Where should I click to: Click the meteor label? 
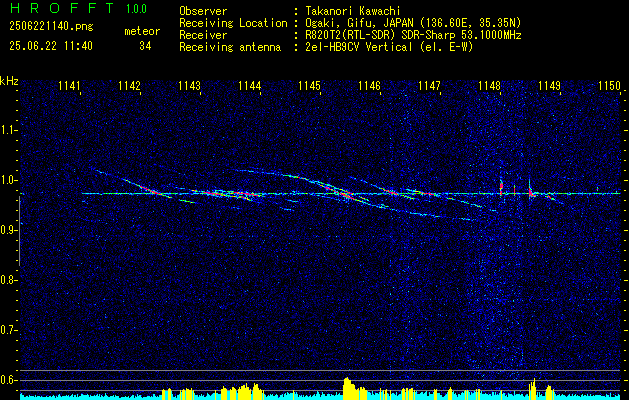tap(142, 31)
